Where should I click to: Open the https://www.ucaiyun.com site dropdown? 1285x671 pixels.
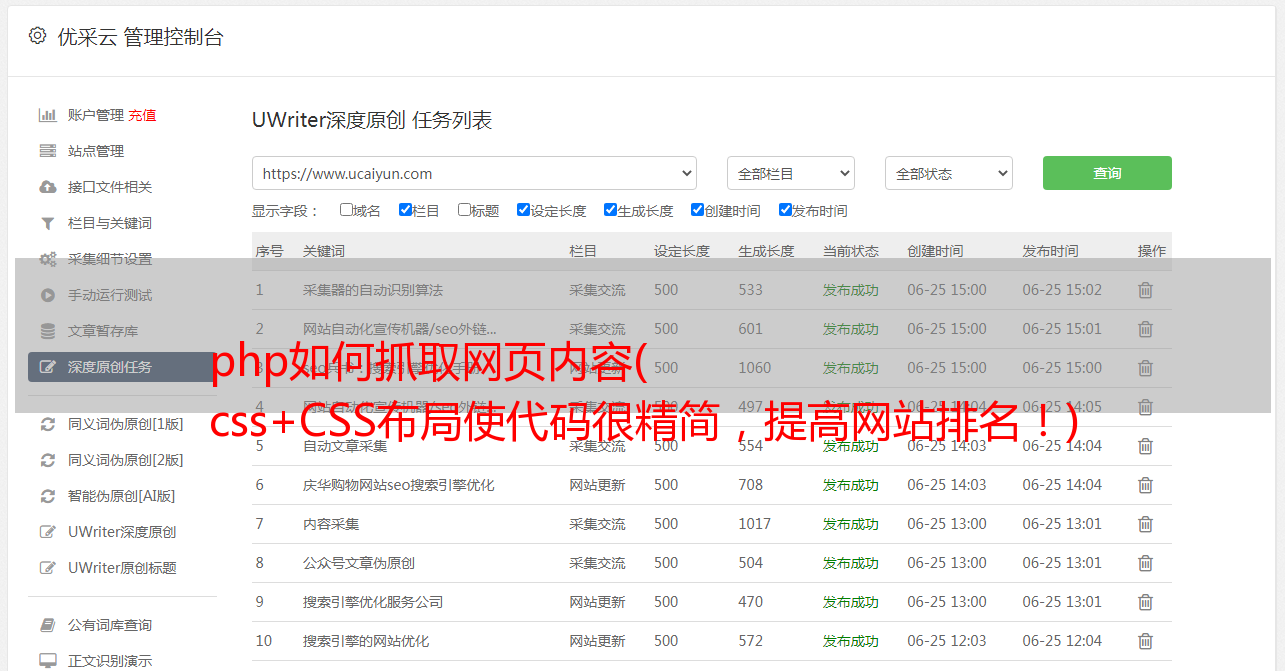[x=474, y=173]
